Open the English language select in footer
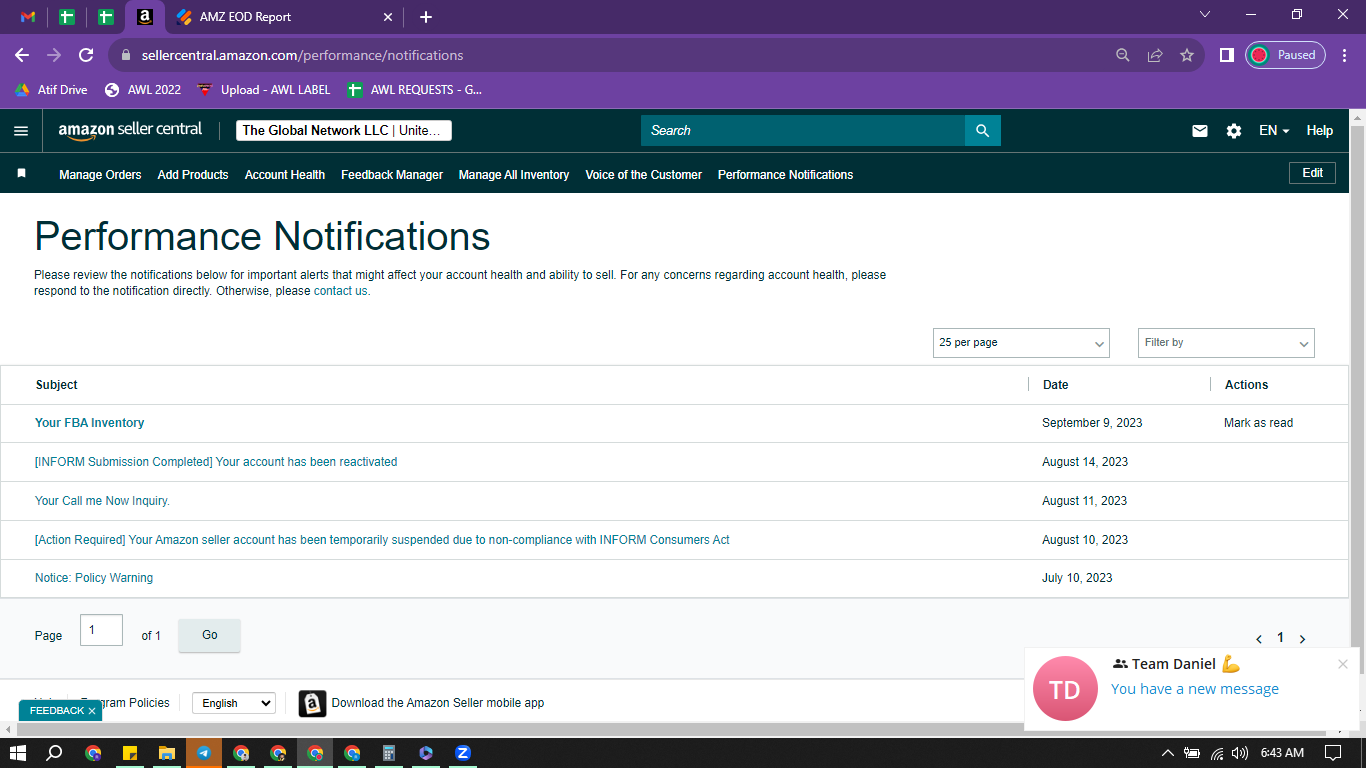The image size is (1366, 768). coord(233,703)
